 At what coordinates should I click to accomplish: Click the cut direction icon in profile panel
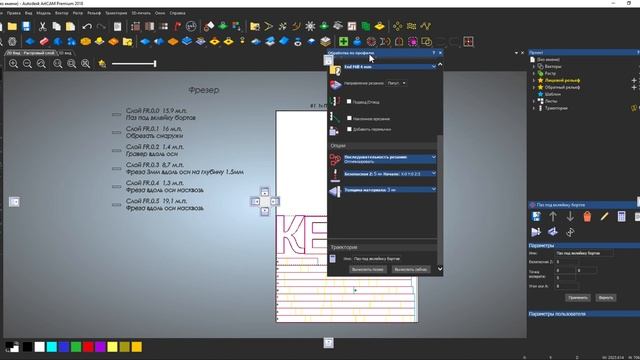[335, 85]
